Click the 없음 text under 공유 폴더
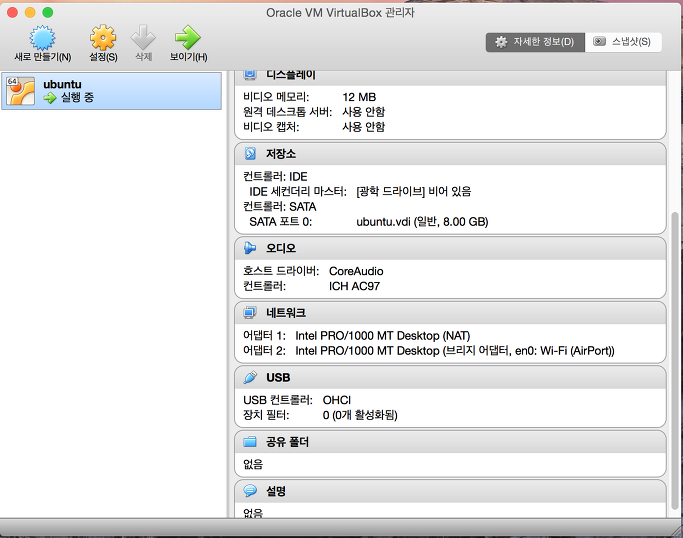The image size is (683, 538). click(253, 464)
